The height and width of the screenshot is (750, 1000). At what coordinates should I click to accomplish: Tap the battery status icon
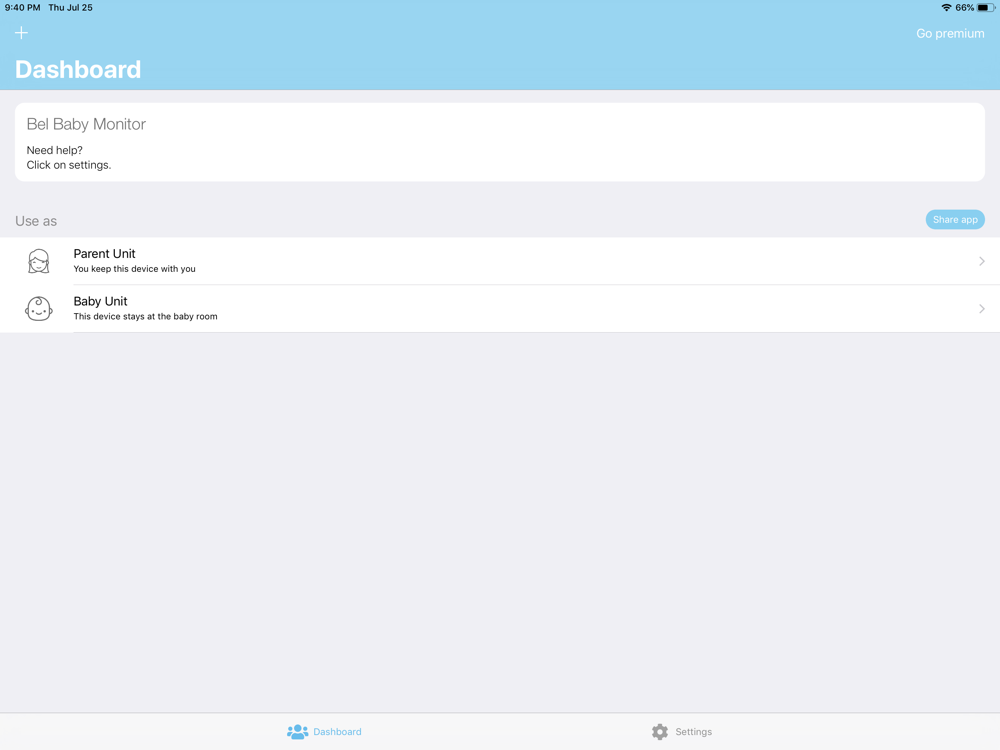(x=986, y=8)
